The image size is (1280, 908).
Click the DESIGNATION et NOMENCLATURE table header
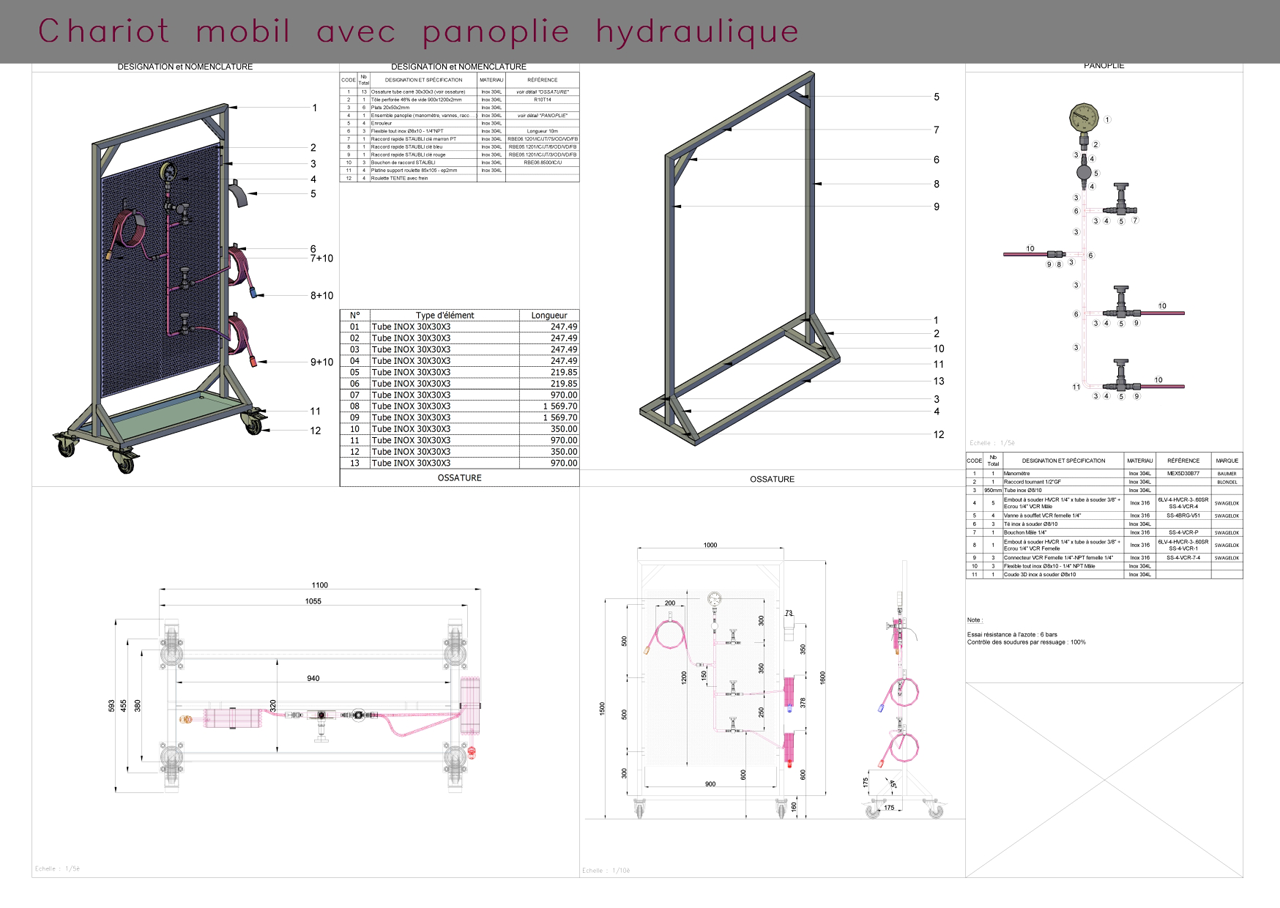pos(458,67)
